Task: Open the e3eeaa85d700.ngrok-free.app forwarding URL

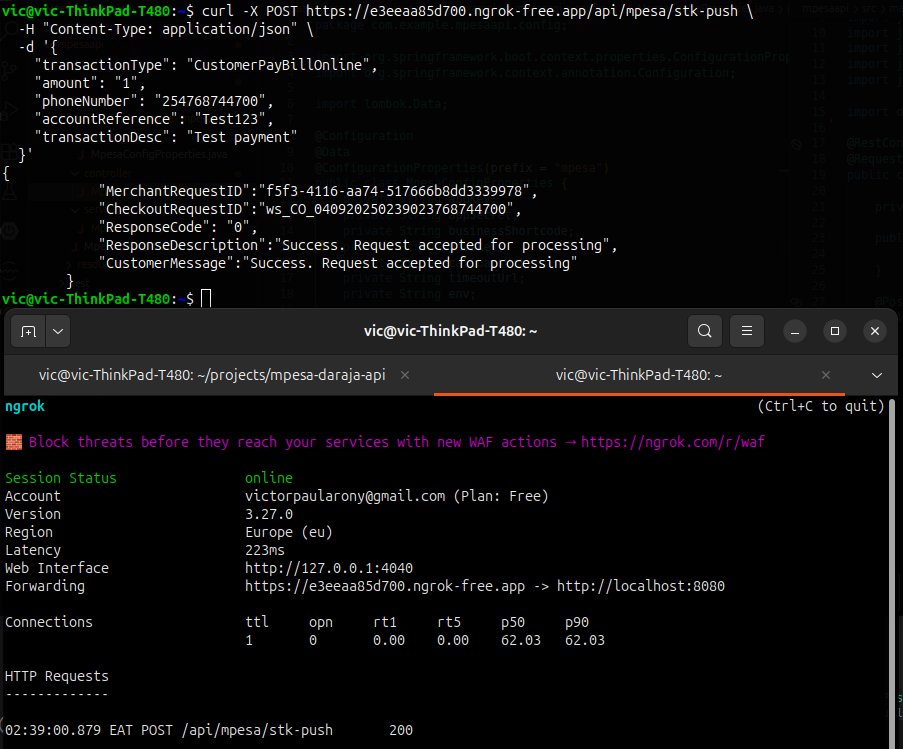Action: tap(385, 586)
